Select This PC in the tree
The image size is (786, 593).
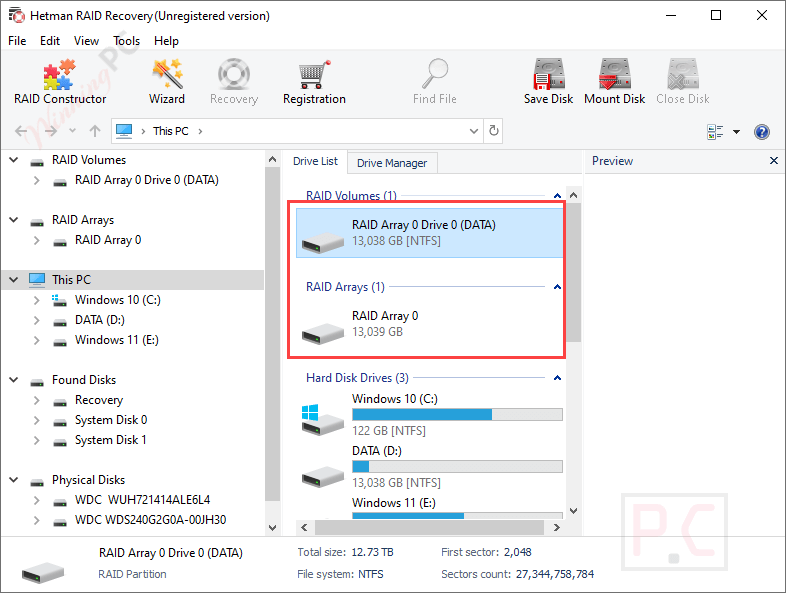(71, 280)
